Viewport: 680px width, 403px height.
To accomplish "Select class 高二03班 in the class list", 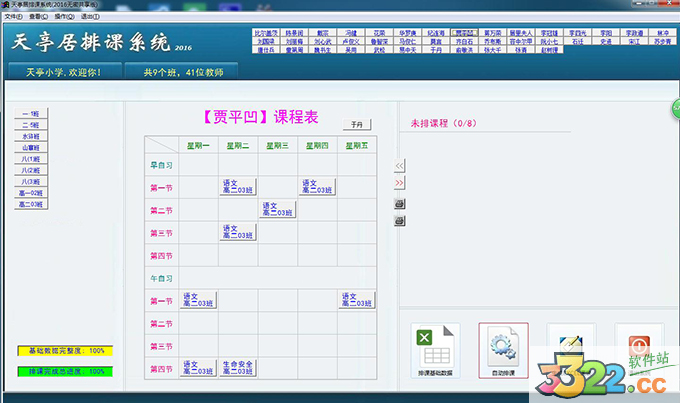I will pyautogui.click(x=31, y=204).
